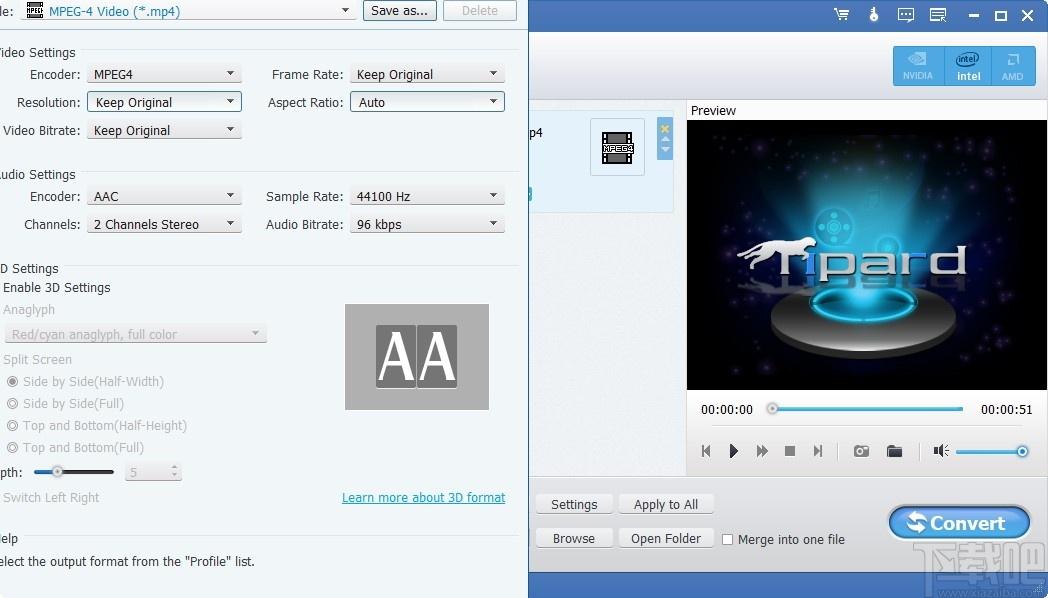
Task: Click the MPEG4 format thumbnail in file list
Action: (617, 147)
